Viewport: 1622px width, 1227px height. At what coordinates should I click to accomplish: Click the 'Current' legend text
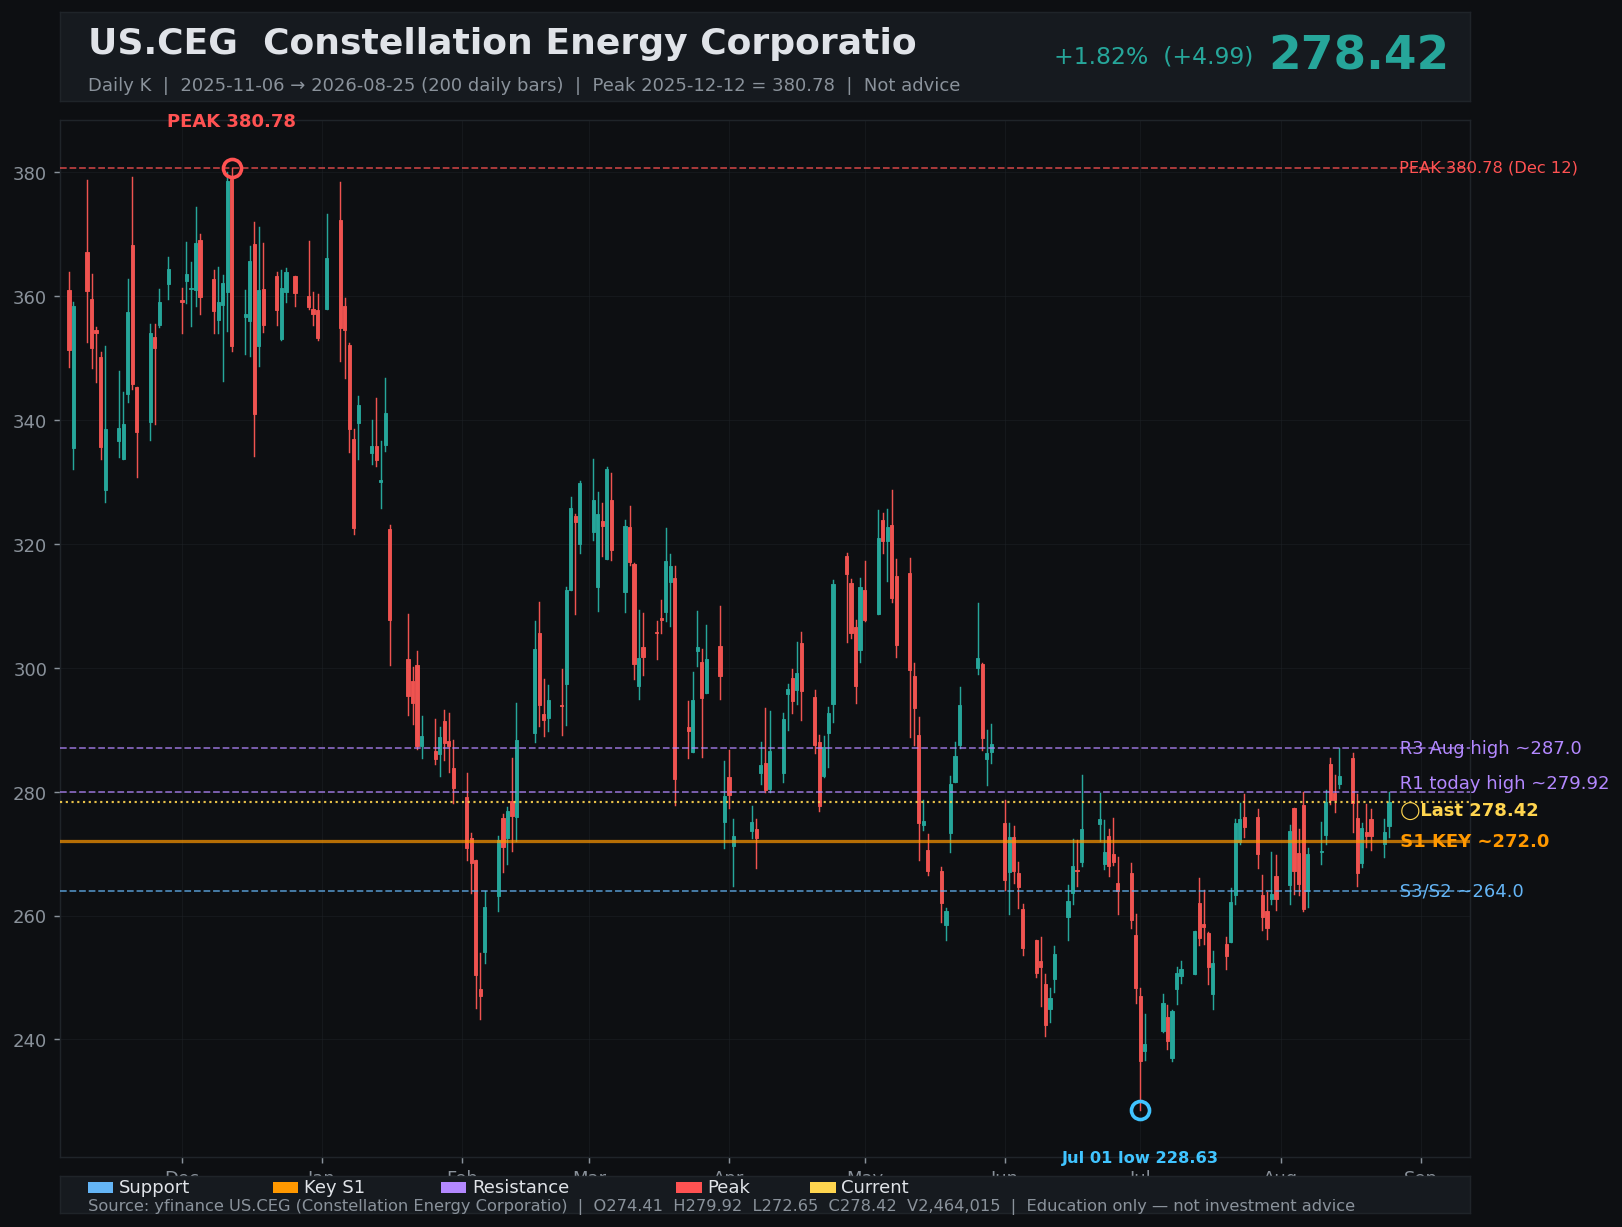(x=875, y=1188)
